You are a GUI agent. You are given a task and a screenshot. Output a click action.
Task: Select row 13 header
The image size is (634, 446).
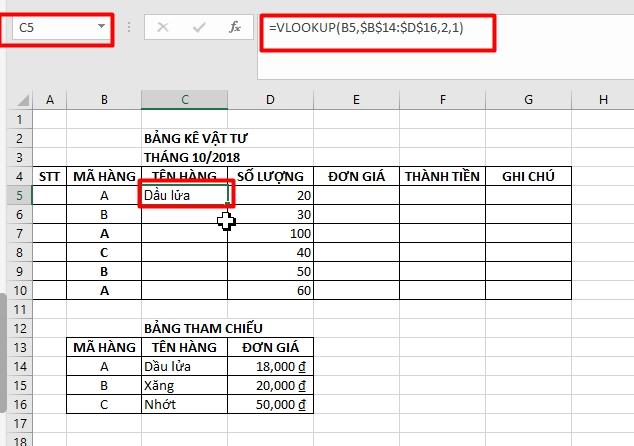19,348
